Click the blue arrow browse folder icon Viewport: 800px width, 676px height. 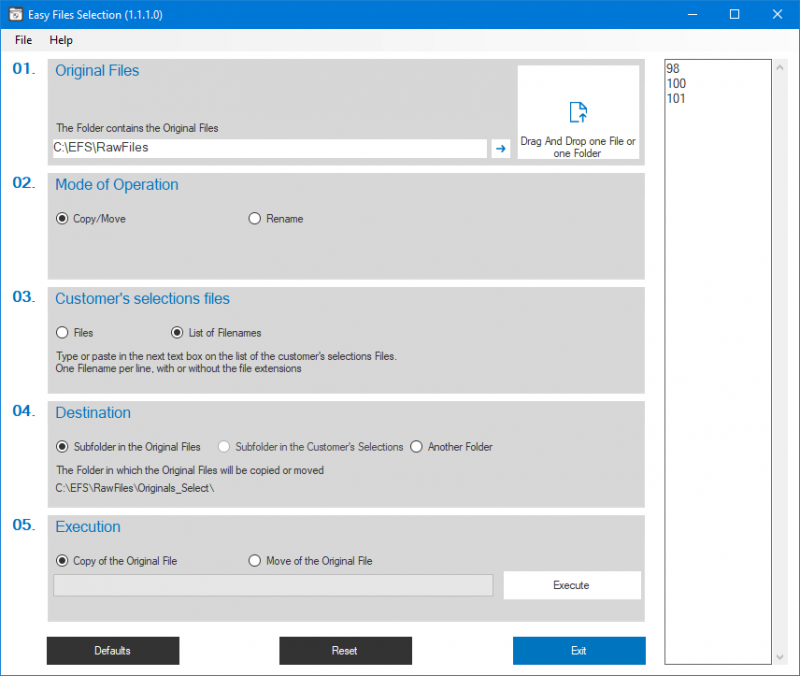(x=501, y=148)
